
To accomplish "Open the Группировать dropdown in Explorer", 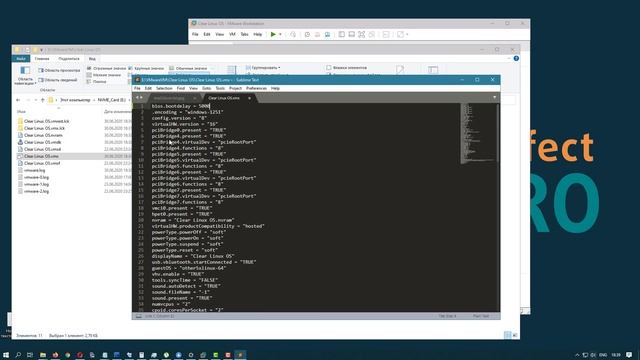I will [263, 67].
